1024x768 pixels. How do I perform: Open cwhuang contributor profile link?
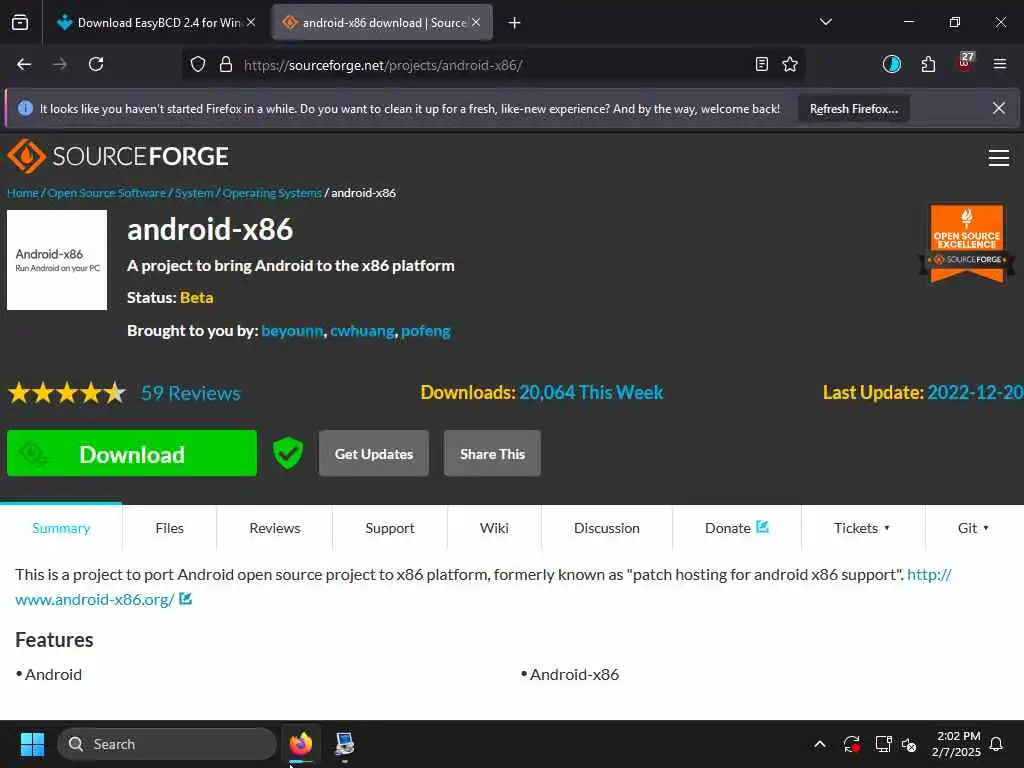(362, 330)
